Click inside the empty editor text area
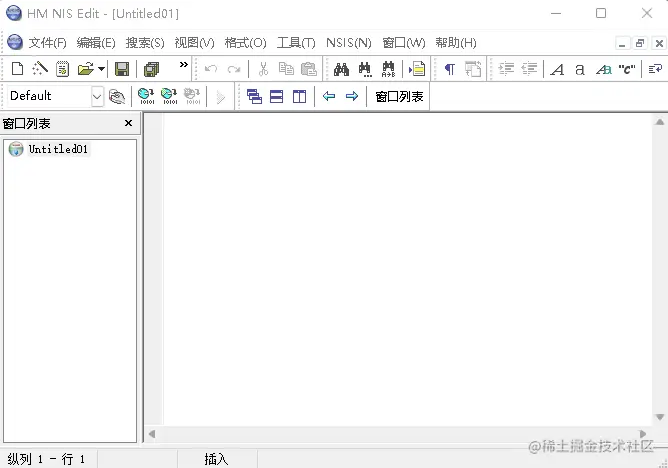Screen dimensions: 668x468 [x=408, y=270]
